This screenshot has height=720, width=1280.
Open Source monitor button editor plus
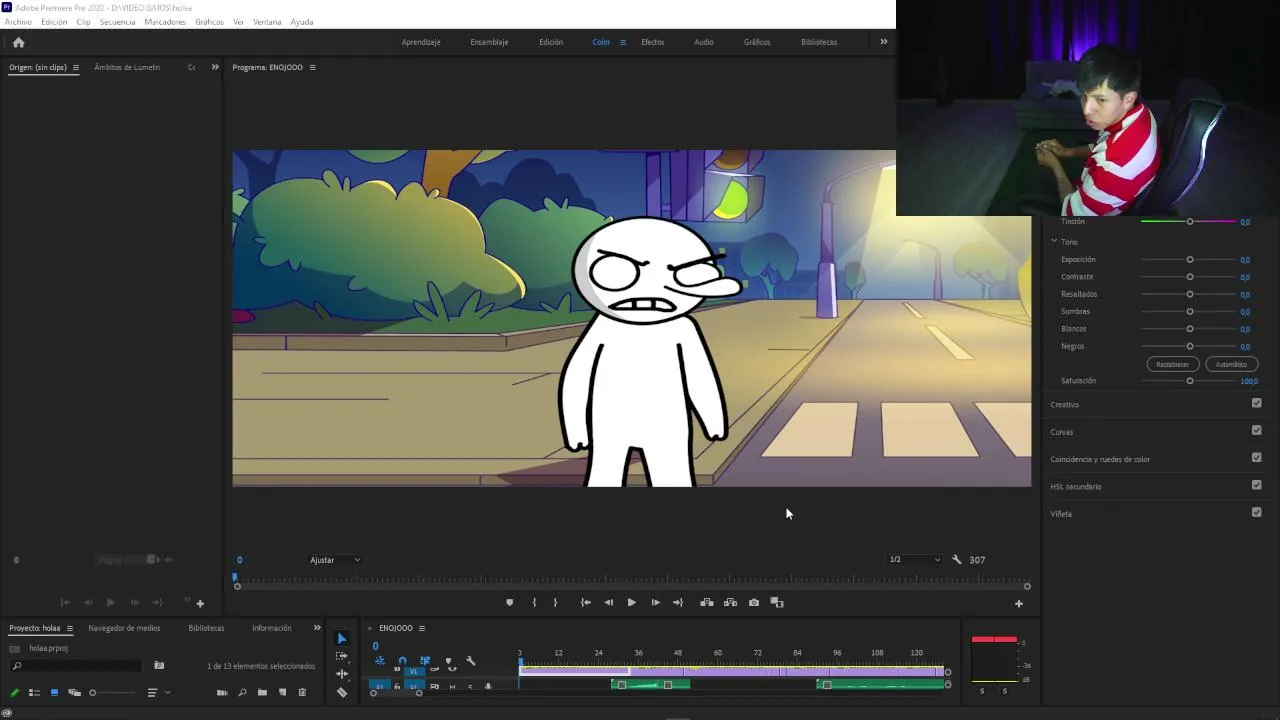click(x=200, y=603)
